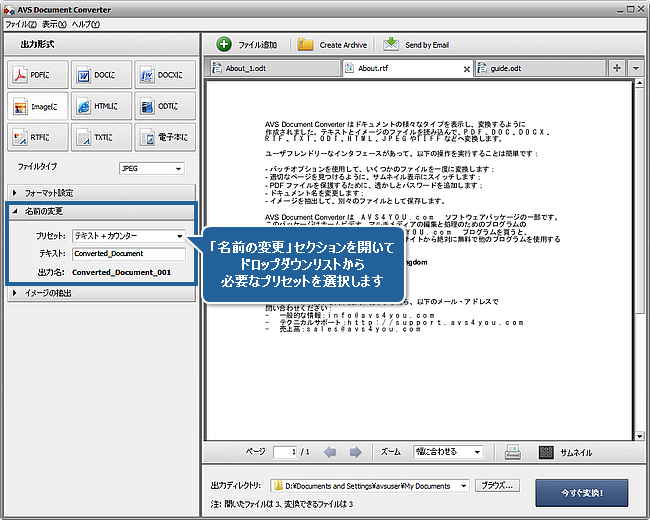This screenshot has width=650, height=520.
Task: Open the tab list dropdown arrow
Action: point(635,68)
